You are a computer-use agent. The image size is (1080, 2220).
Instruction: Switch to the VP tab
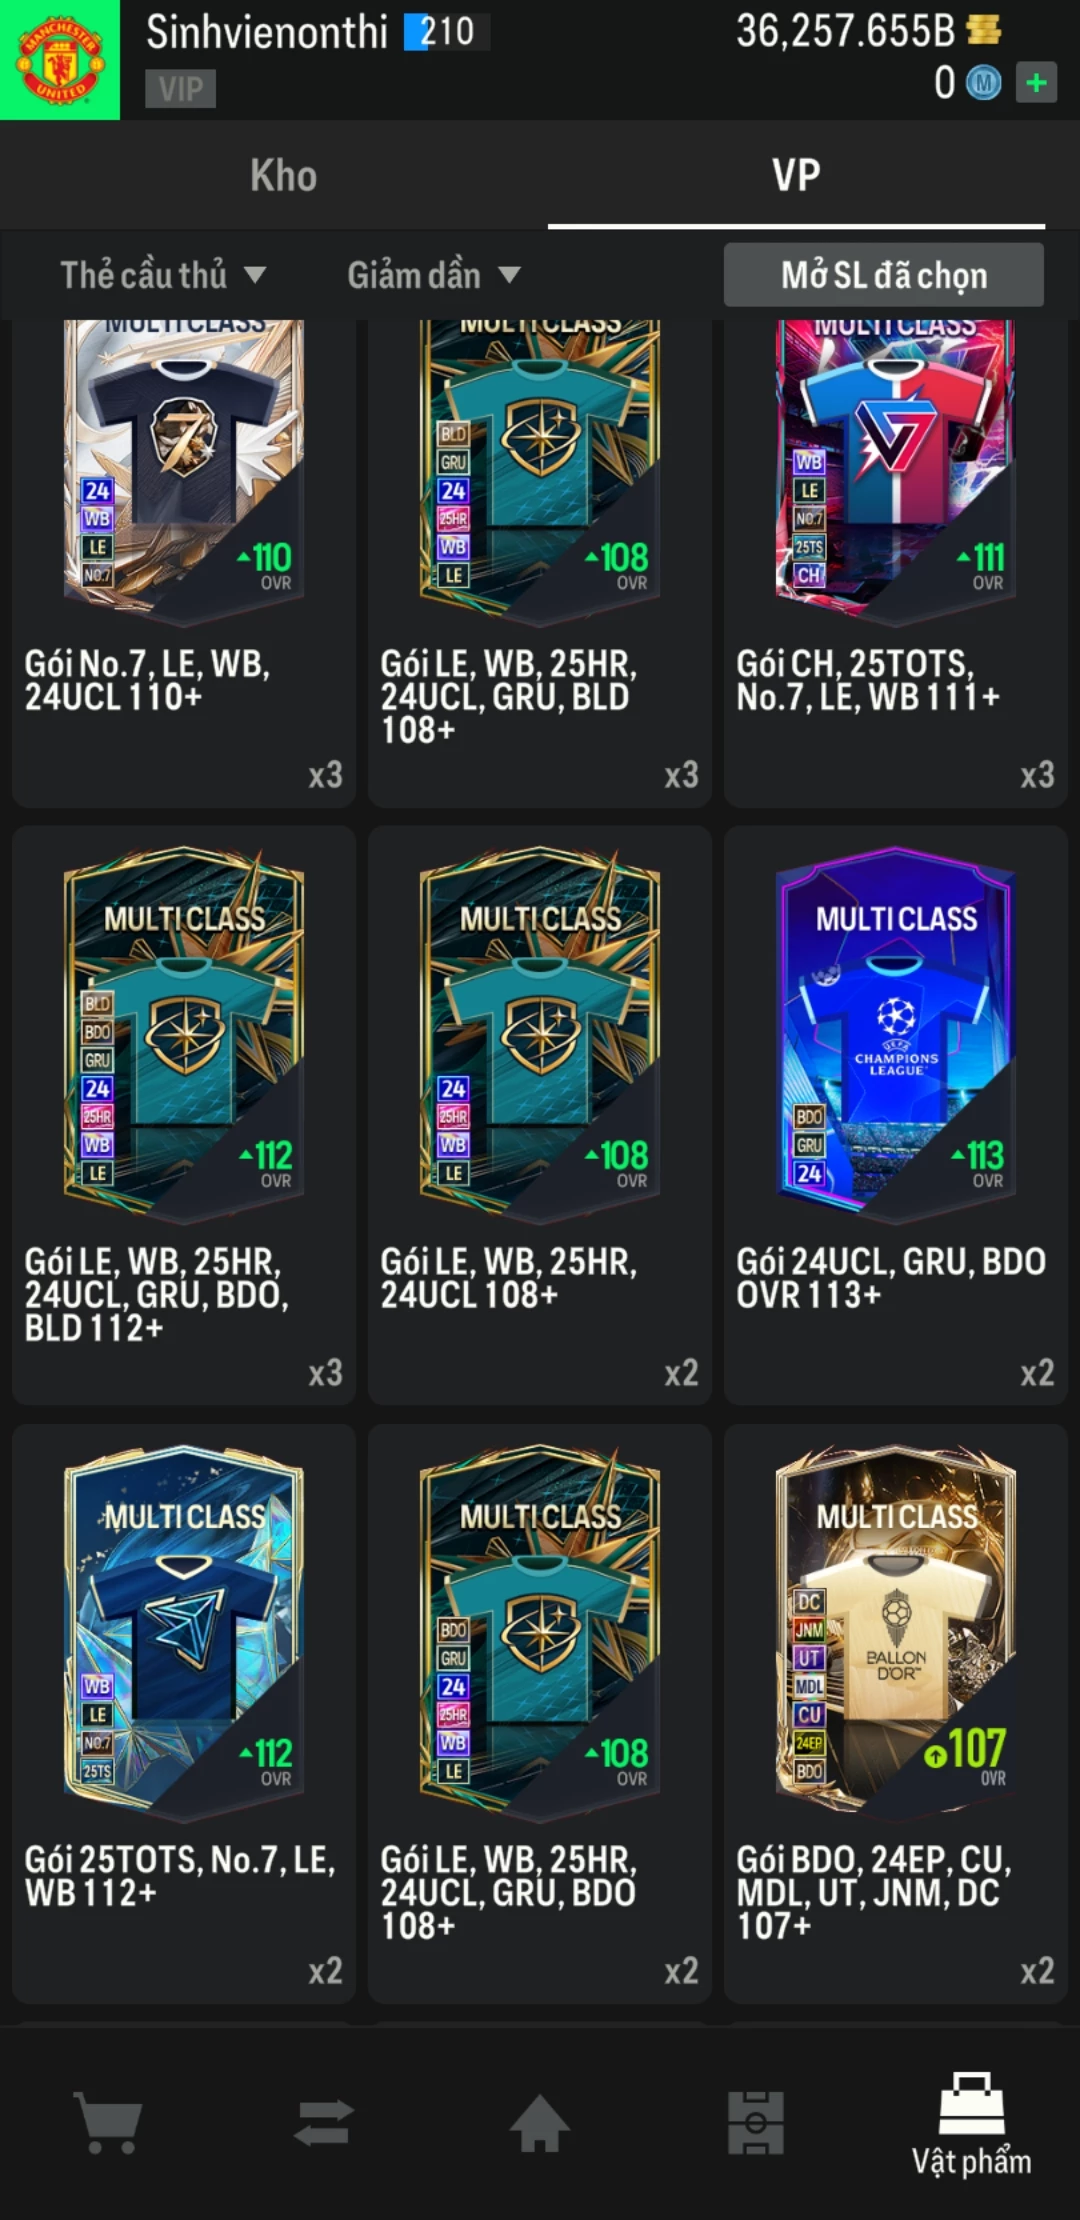(x=796, y=175)
